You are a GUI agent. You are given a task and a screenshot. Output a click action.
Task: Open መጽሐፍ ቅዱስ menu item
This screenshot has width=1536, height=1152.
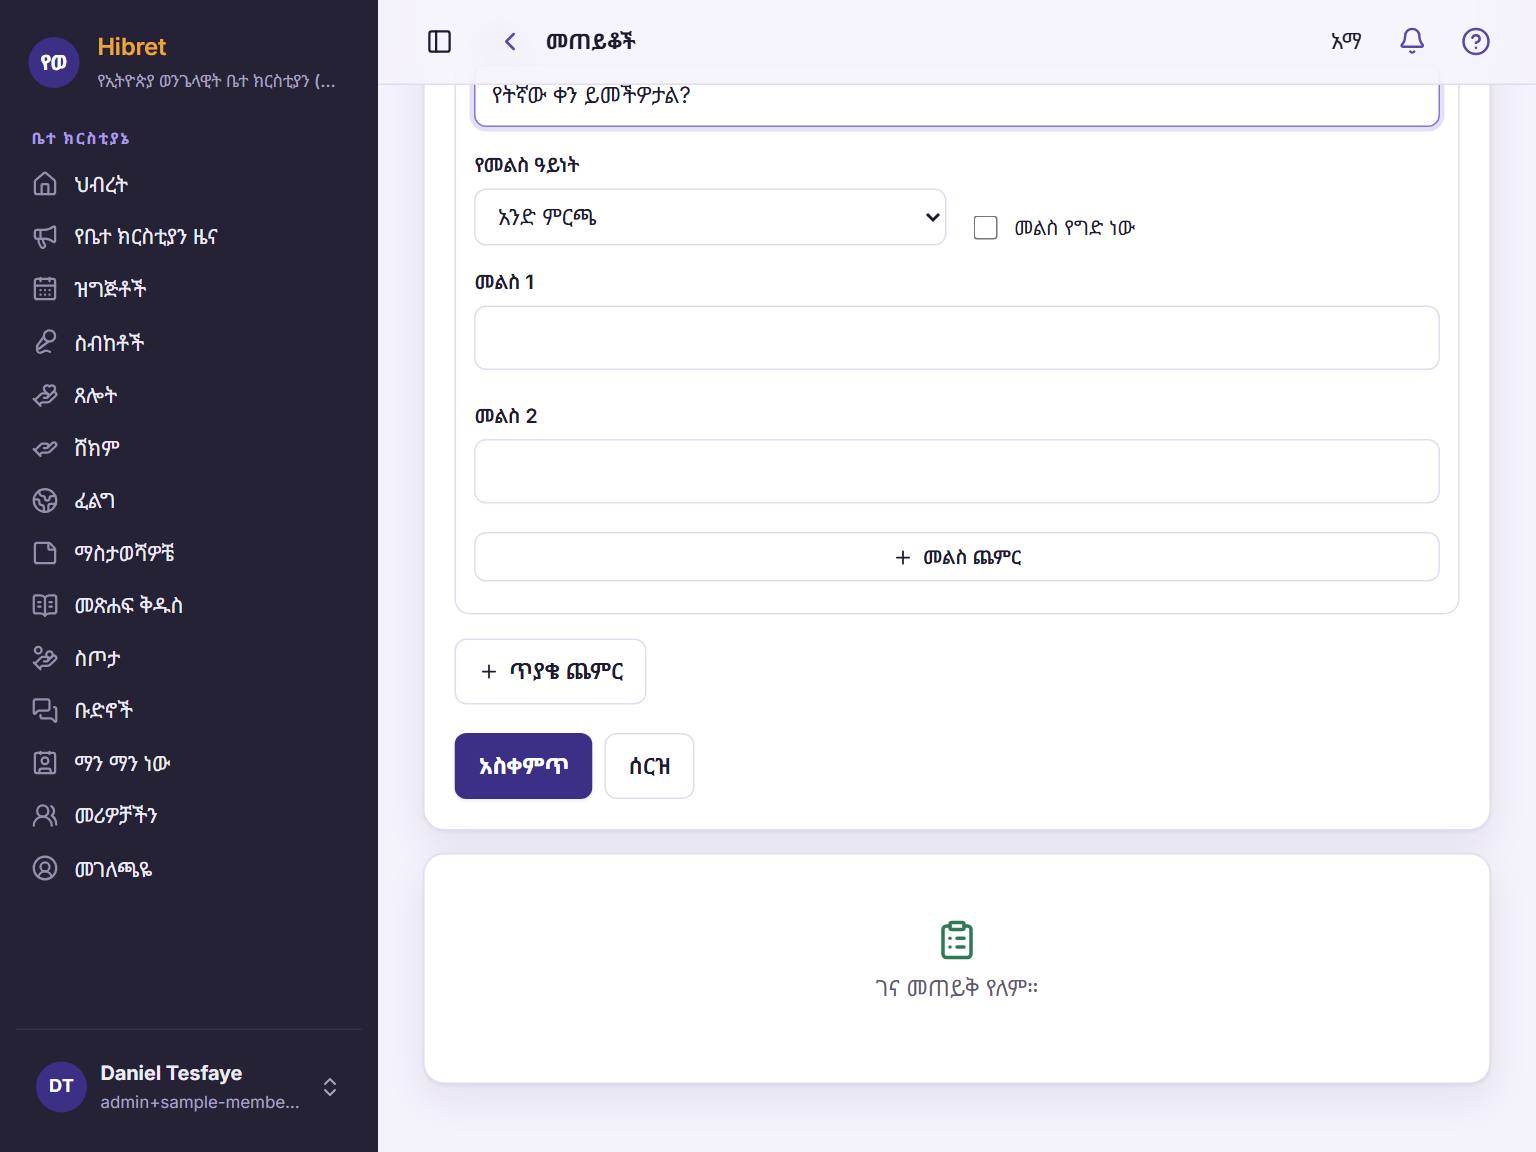tap(189, 605)
